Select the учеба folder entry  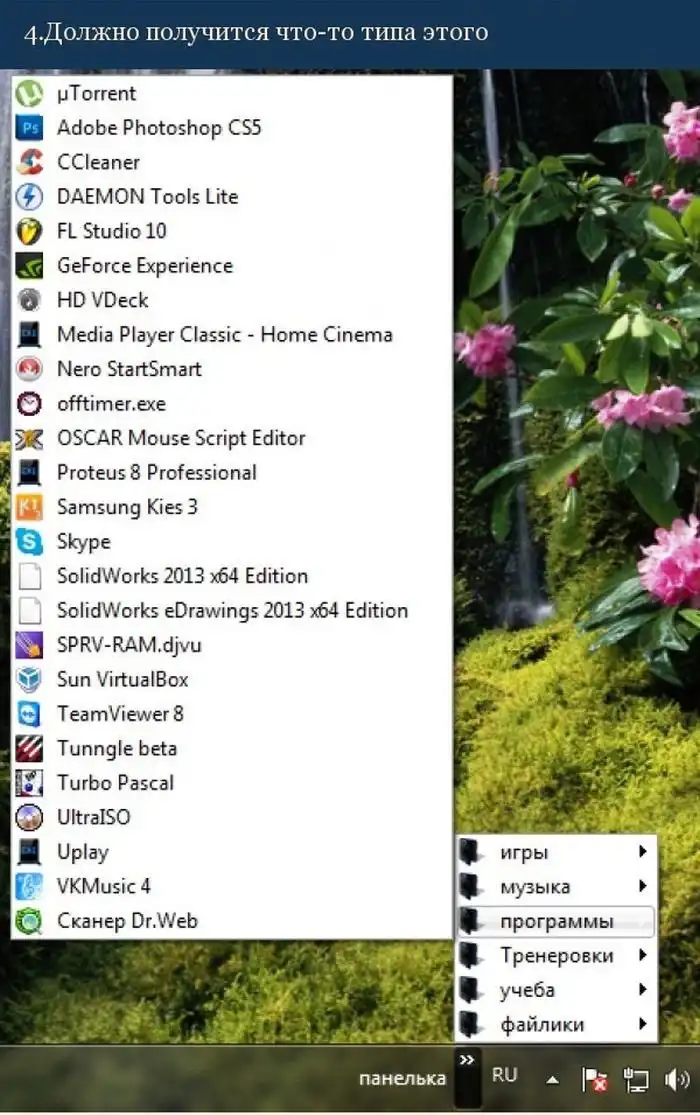pyautogui.click(x=527, y=990)
